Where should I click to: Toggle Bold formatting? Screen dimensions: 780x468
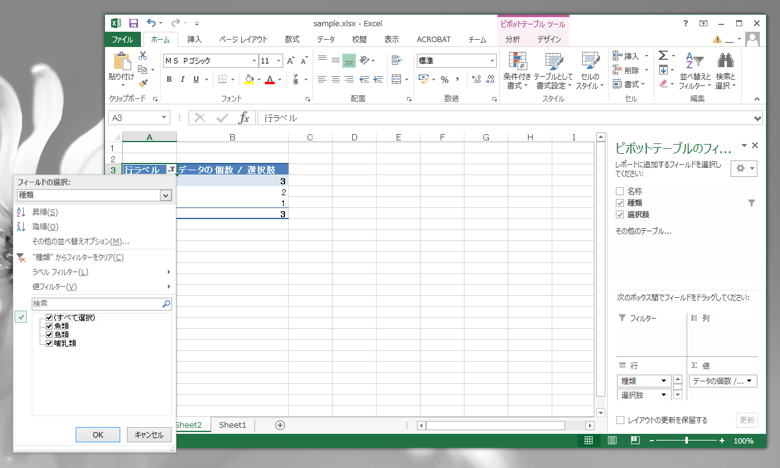pyautogui.click(x=169, y=79)
